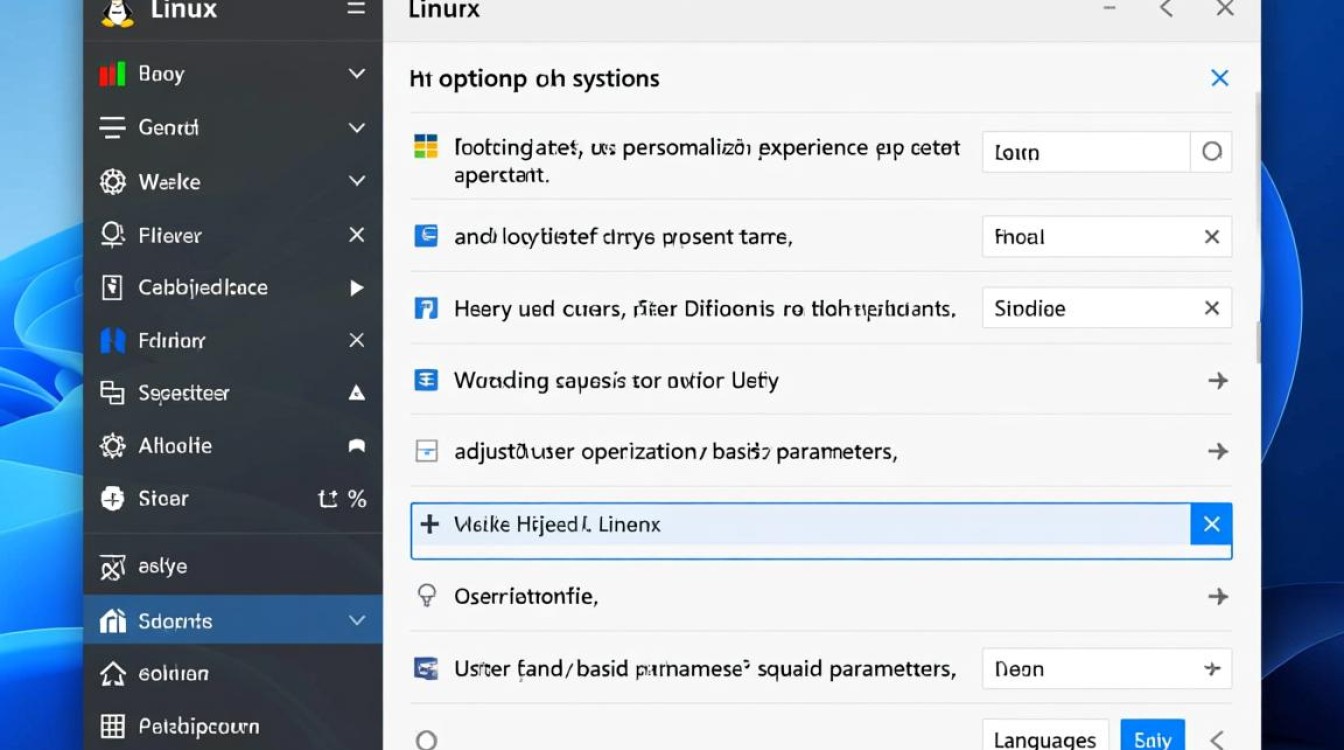Open the gear icon next to "Waeke"
The image size is (1344, 750).
click(112, 181)
